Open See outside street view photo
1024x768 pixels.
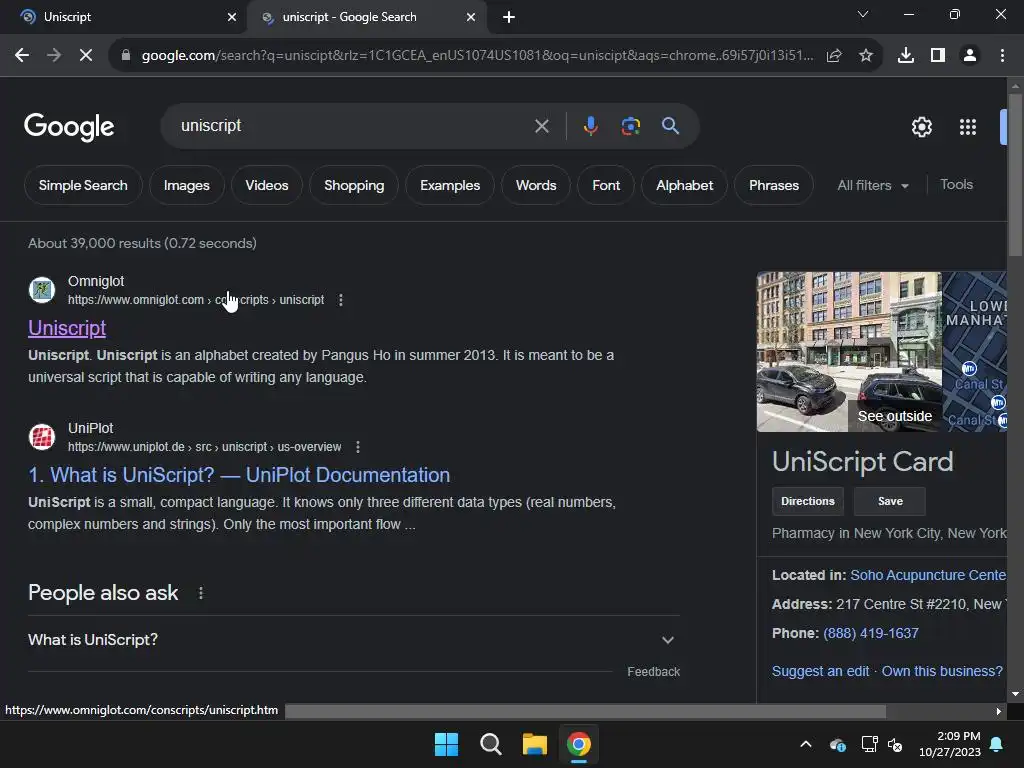coord(849,352)
